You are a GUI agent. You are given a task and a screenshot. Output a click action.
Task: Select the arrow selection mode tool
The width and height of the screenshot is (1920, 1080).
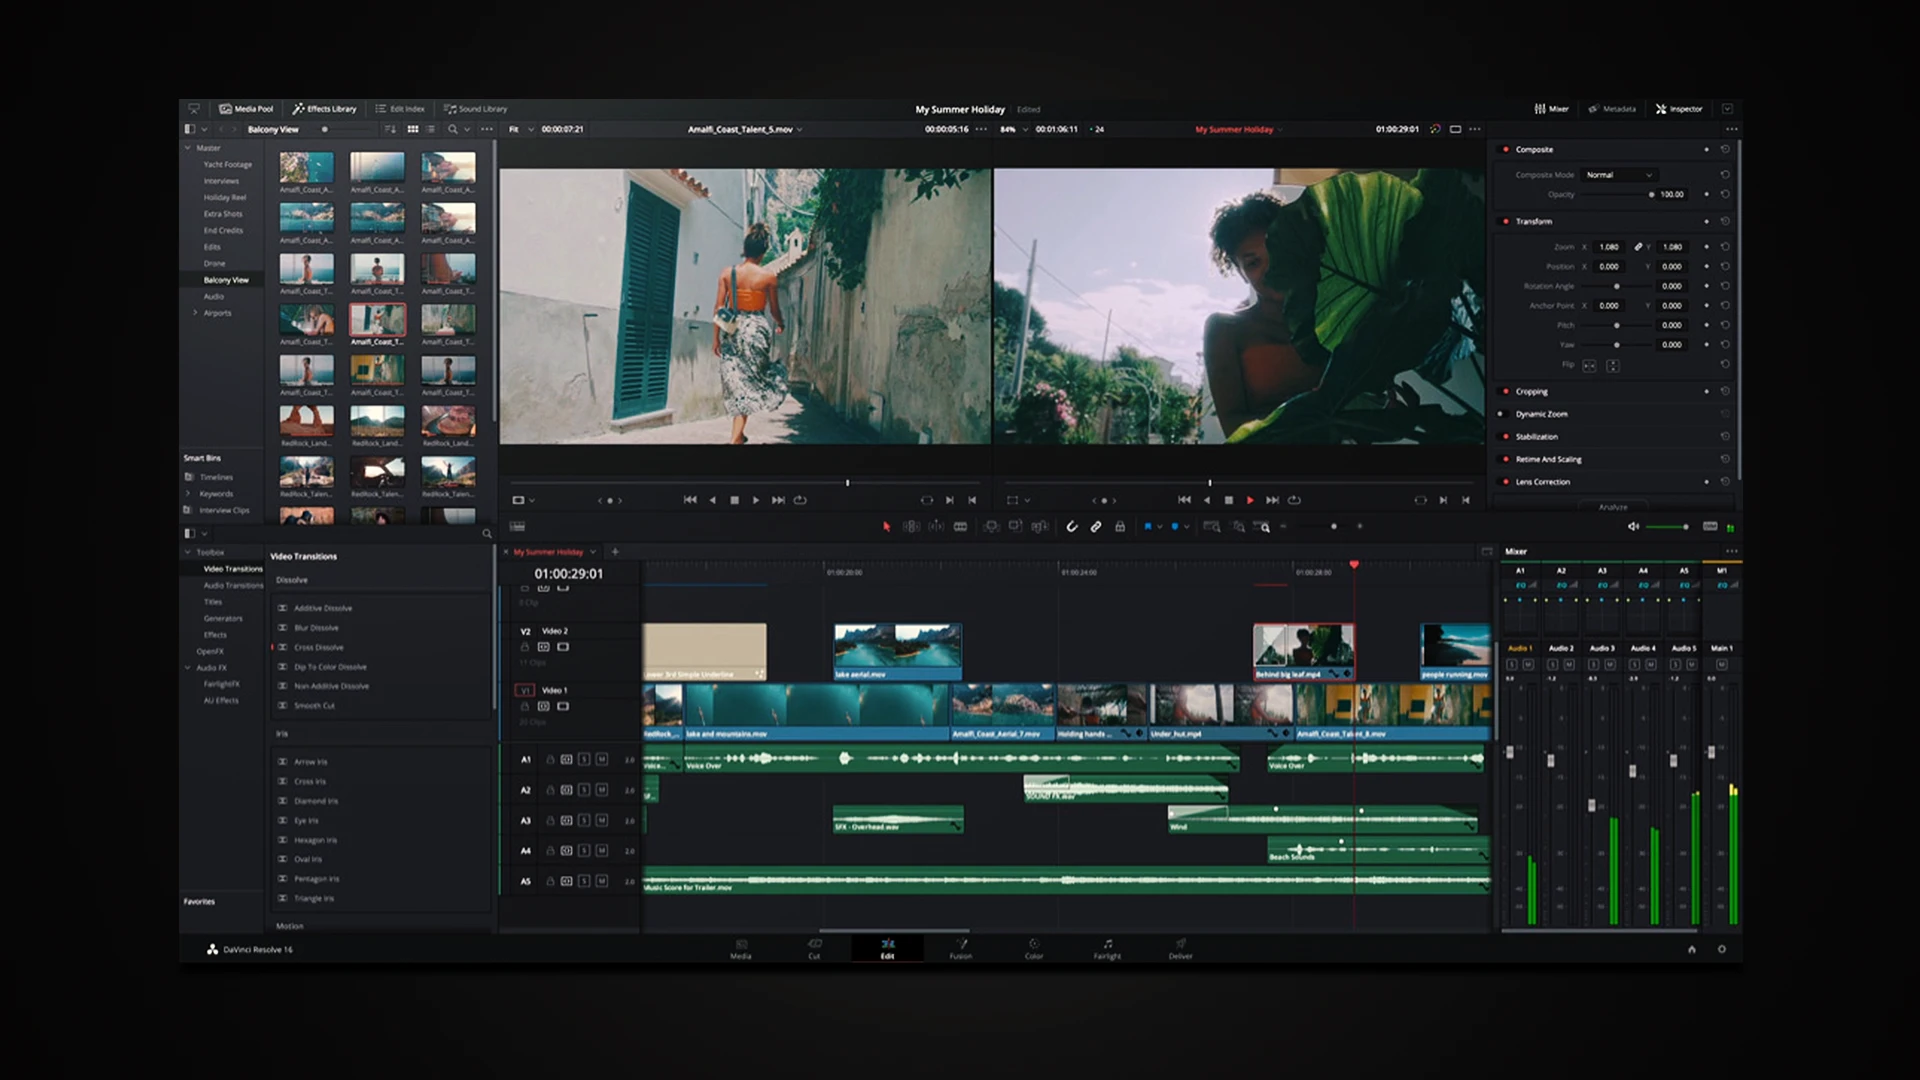pos(886,527)
